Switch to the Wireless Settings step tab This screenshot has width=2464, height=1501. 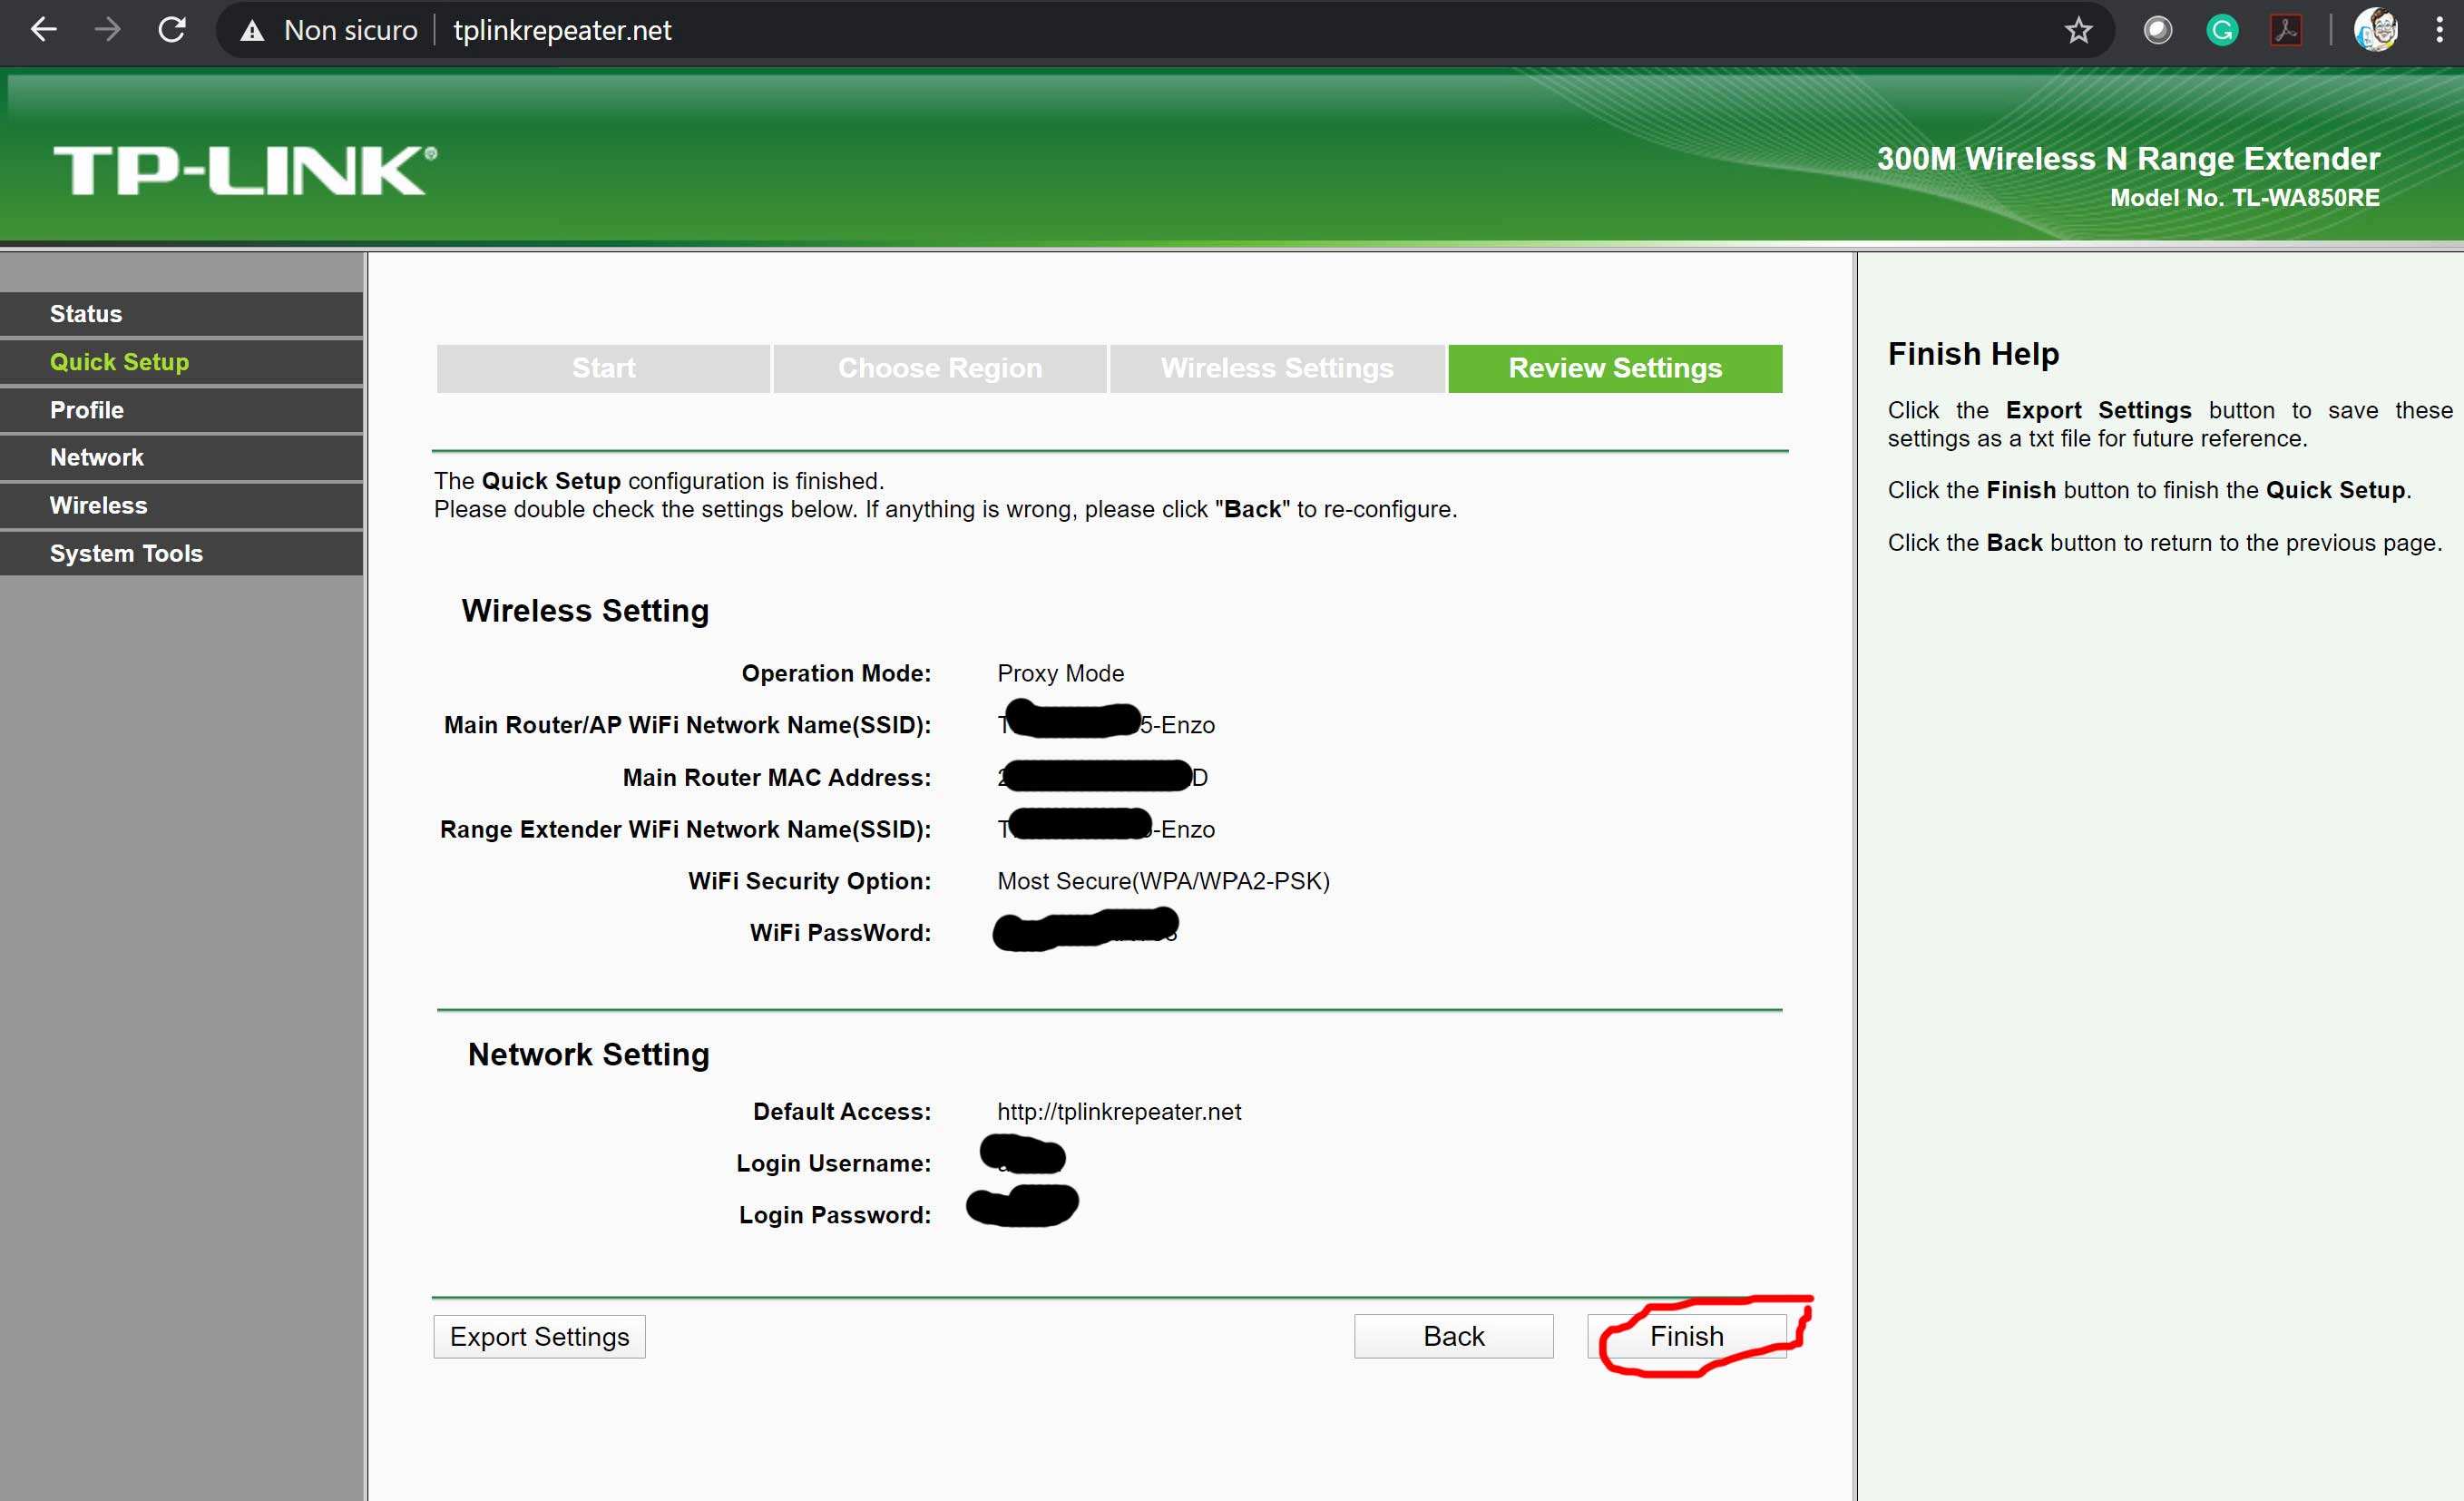pyautogui.click(x=1276, y=368)
